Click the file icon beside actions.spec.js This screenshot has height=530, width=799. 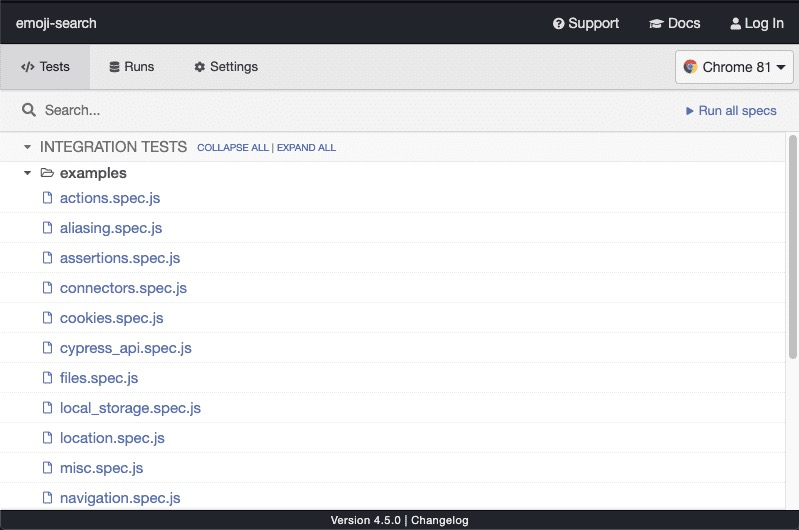pos(47,198)
